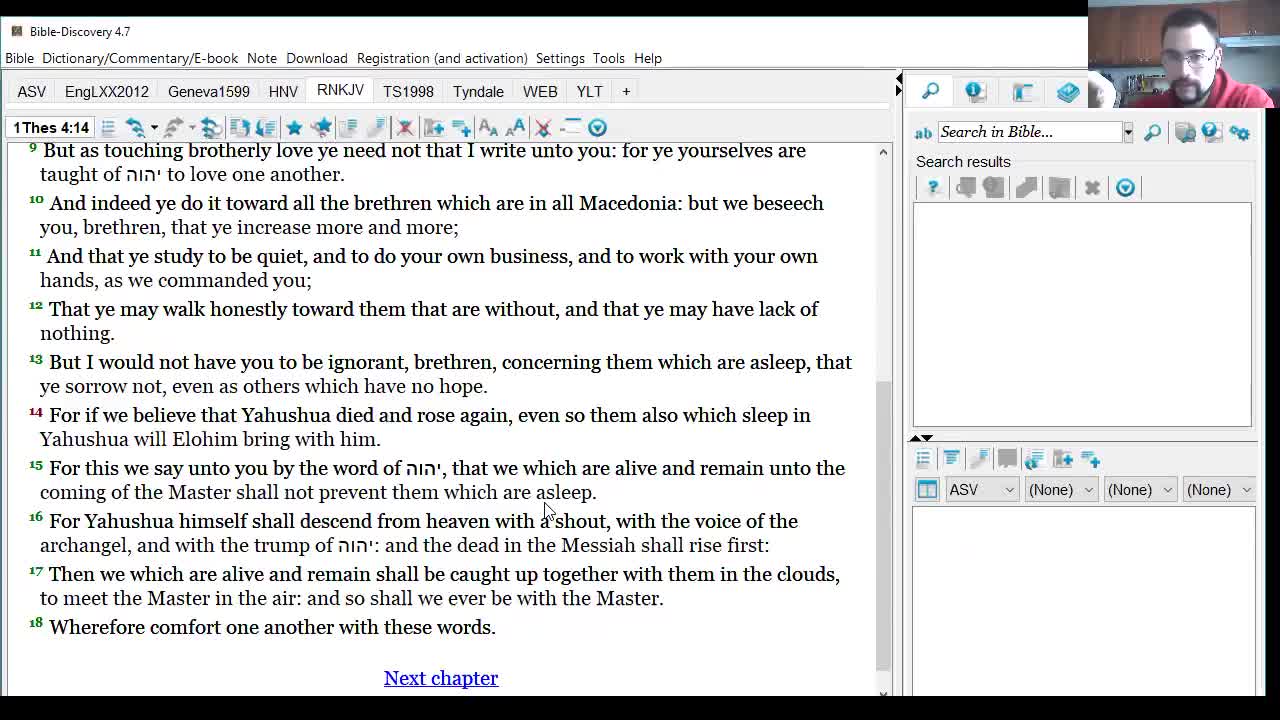The height and width of the screenshot is (720, 1280).
Task: Open the verse list icon beside reference box
Action: (x=108, y=128)
